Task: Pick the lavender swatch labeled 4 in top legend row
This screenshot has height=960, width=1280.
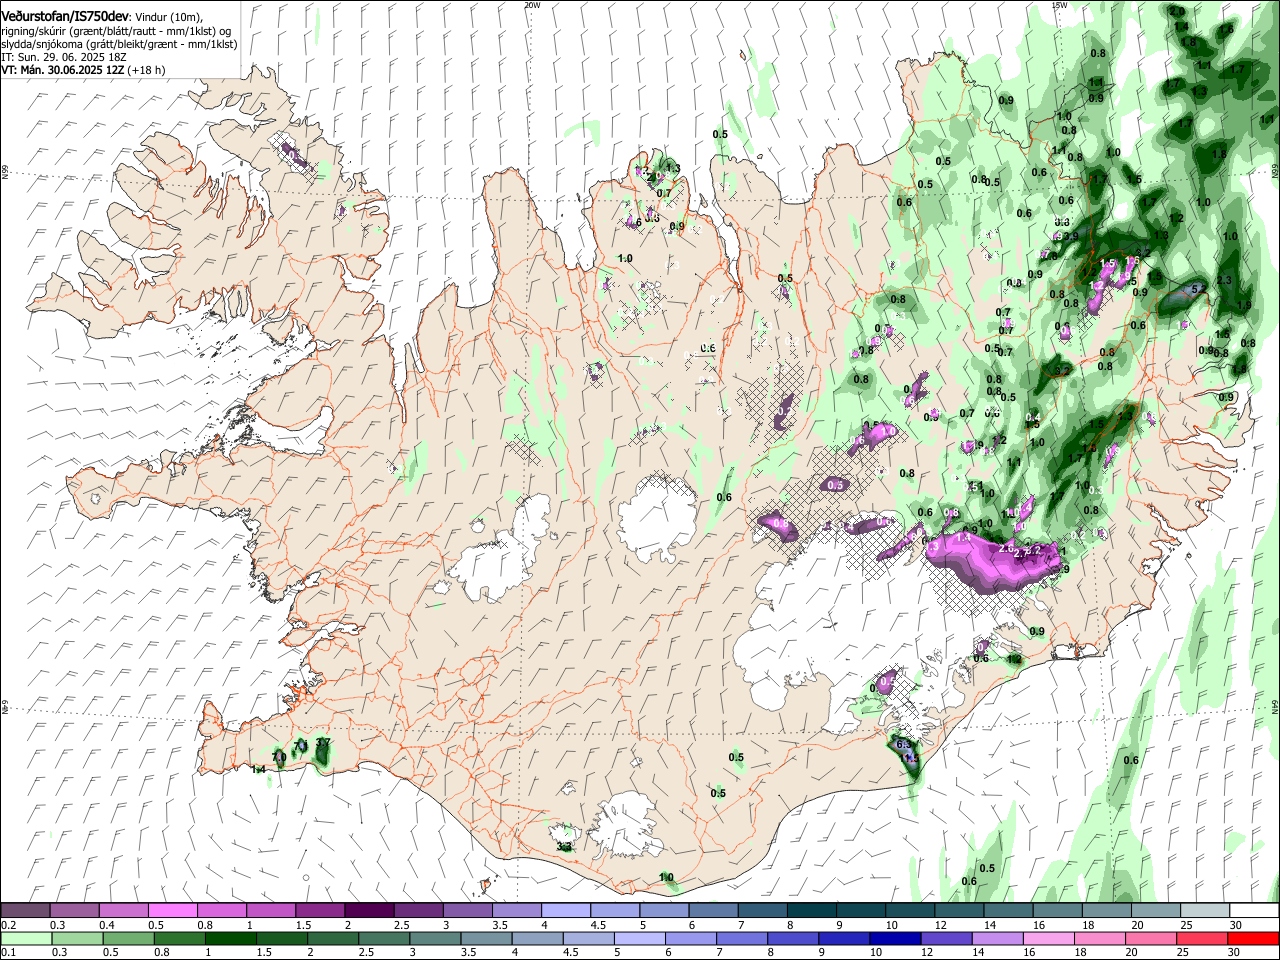Action: (x=566, y=910)
